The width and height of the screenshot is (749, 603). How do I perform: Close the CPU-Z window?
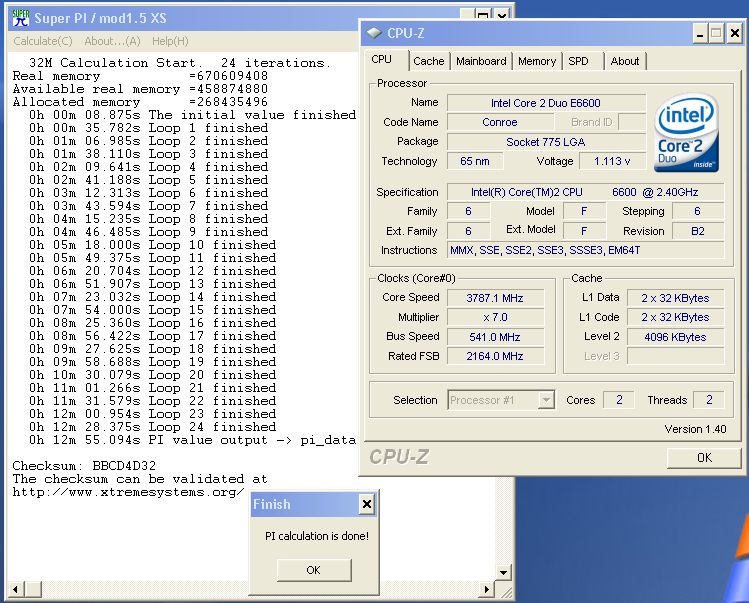pyautogui.click(x=735, y=33)
